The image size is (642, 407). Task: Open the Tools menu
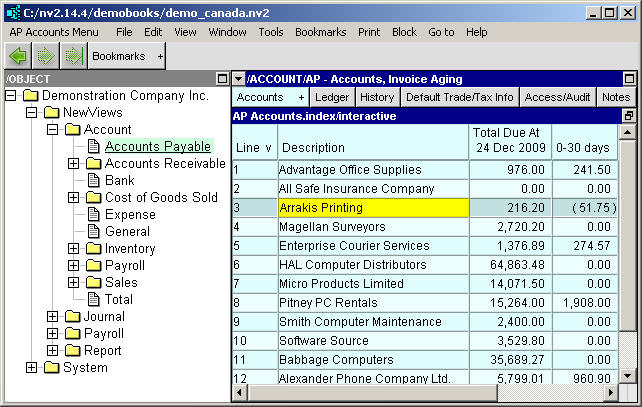click(x=271, y=32)
